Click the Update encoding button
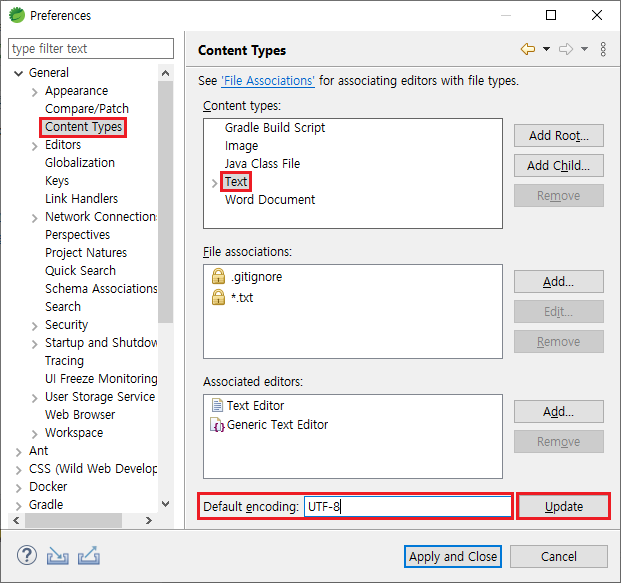The height and width of the screenshot is (583, 621). click(x=564, y=506)
